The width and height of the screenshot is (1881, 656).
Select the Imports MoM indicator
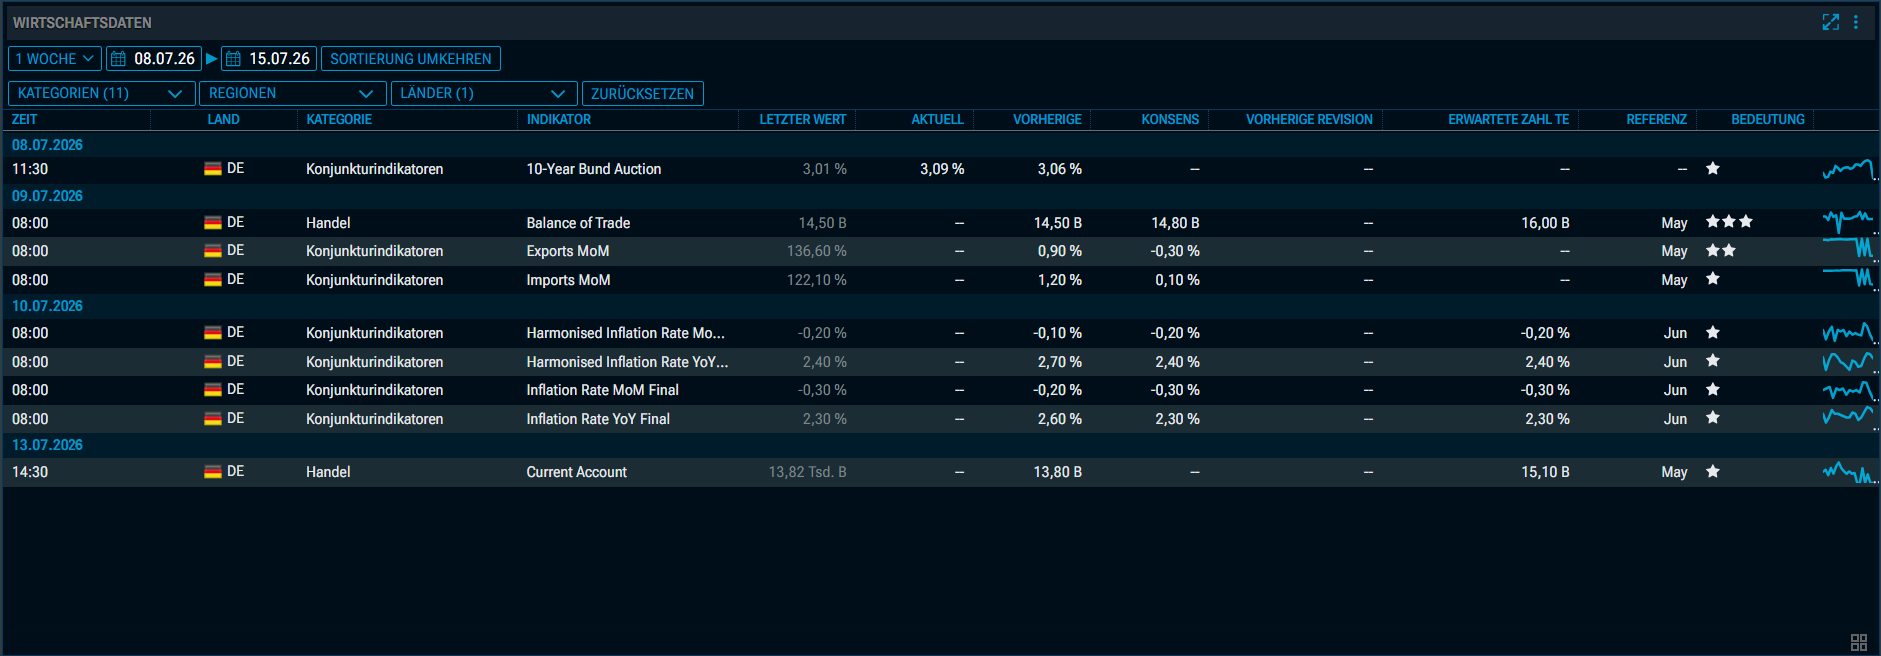point(568,280)
